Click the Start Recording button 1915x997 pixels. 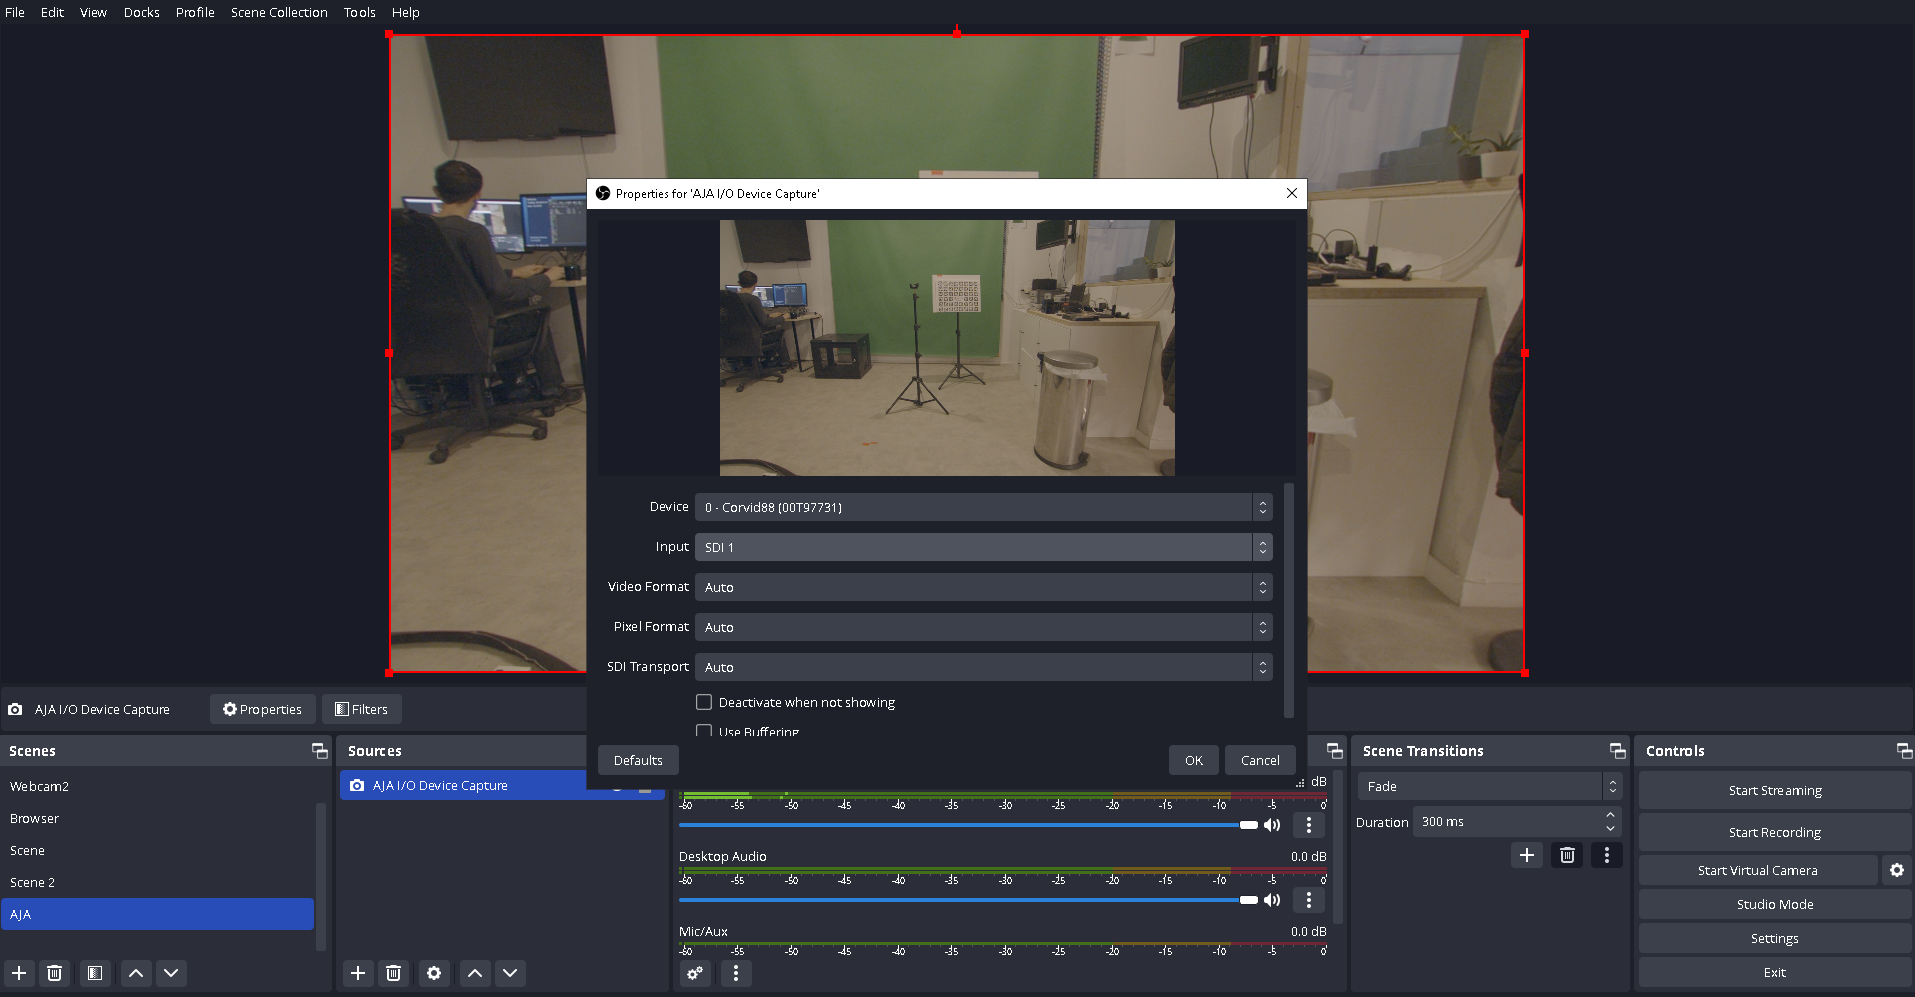click(x=1774, y=832)
